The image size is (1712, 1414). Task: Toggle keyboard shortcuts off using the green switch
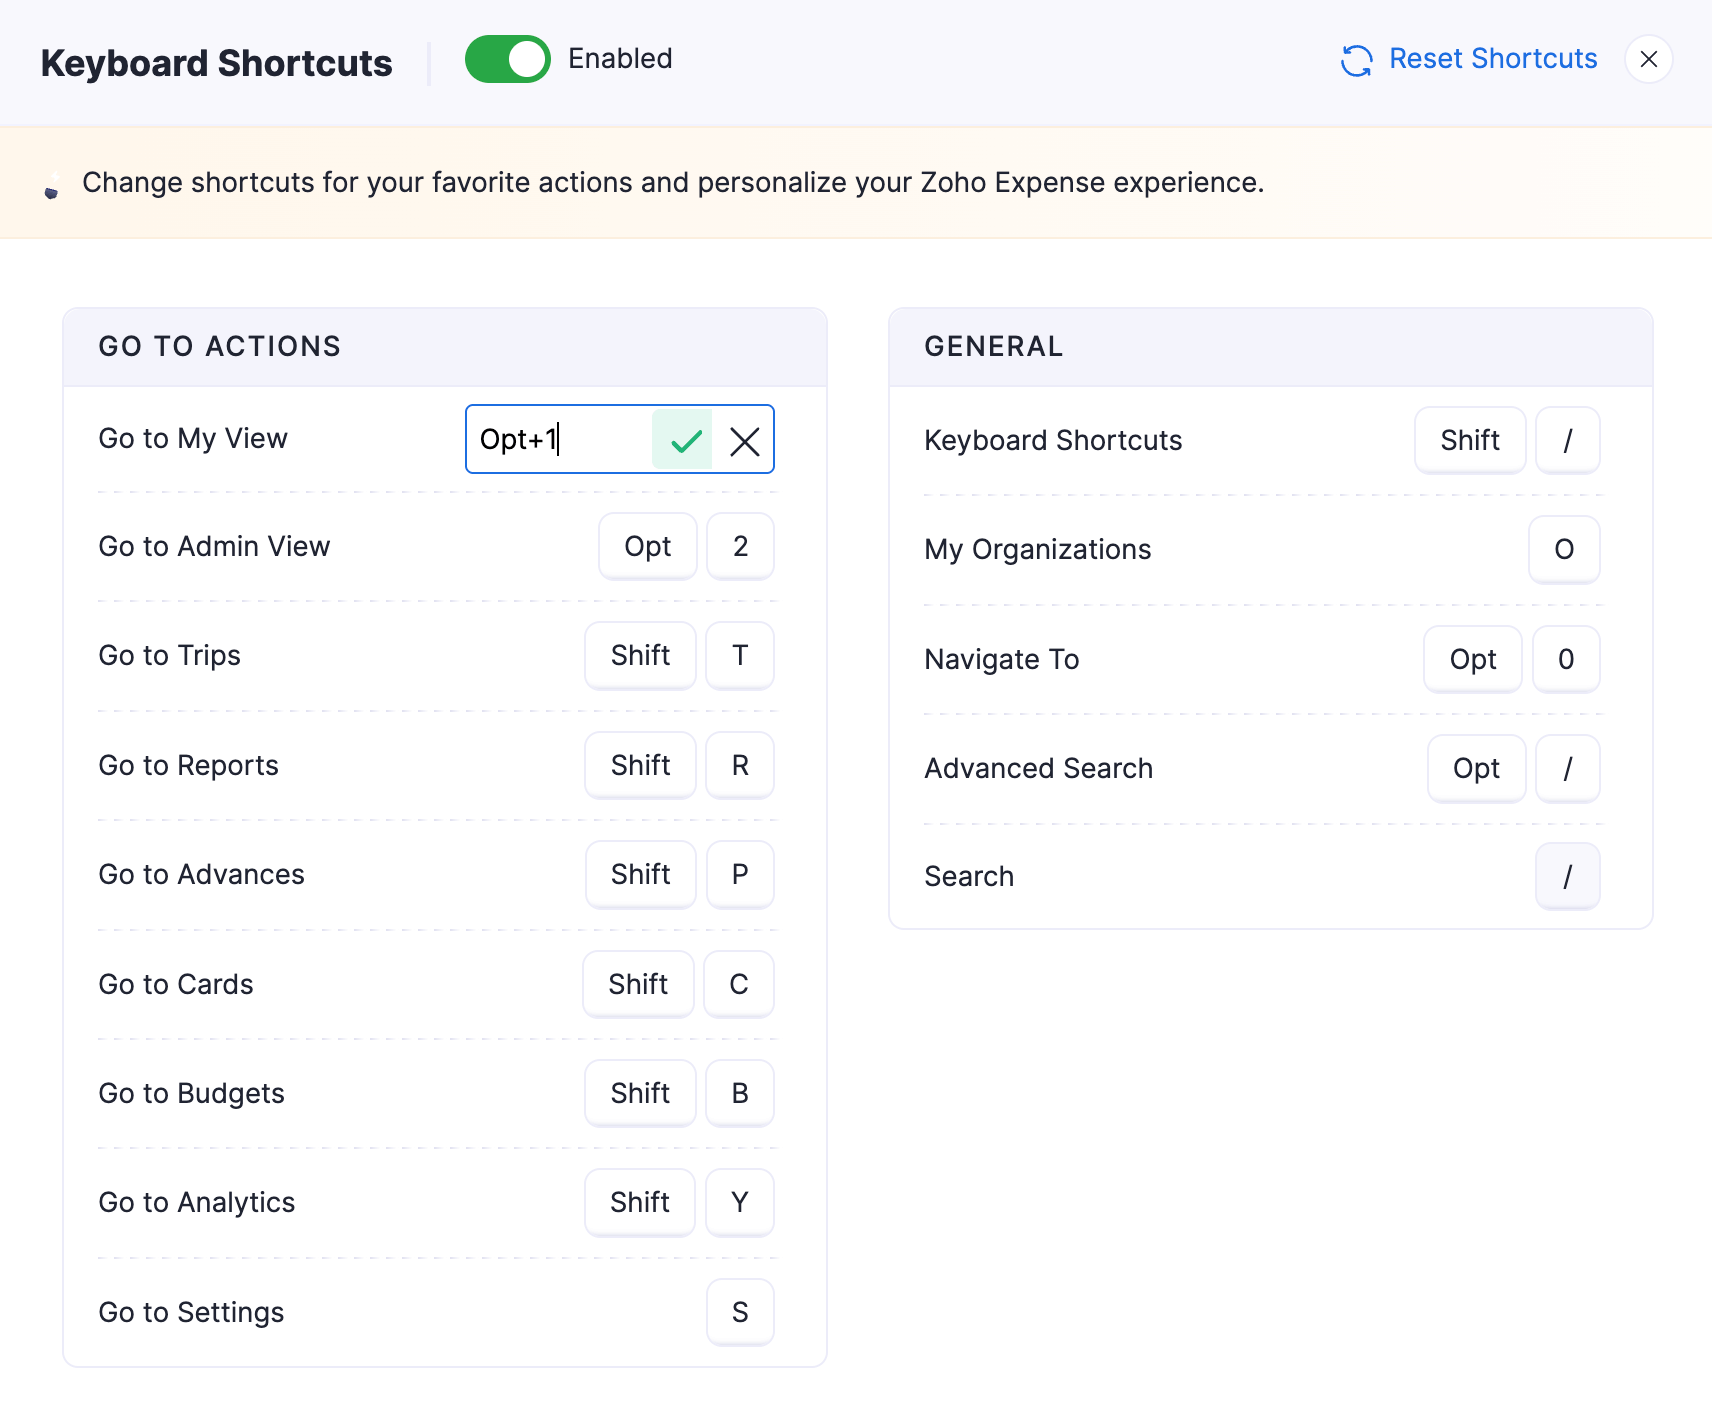[x=508, y=59]
